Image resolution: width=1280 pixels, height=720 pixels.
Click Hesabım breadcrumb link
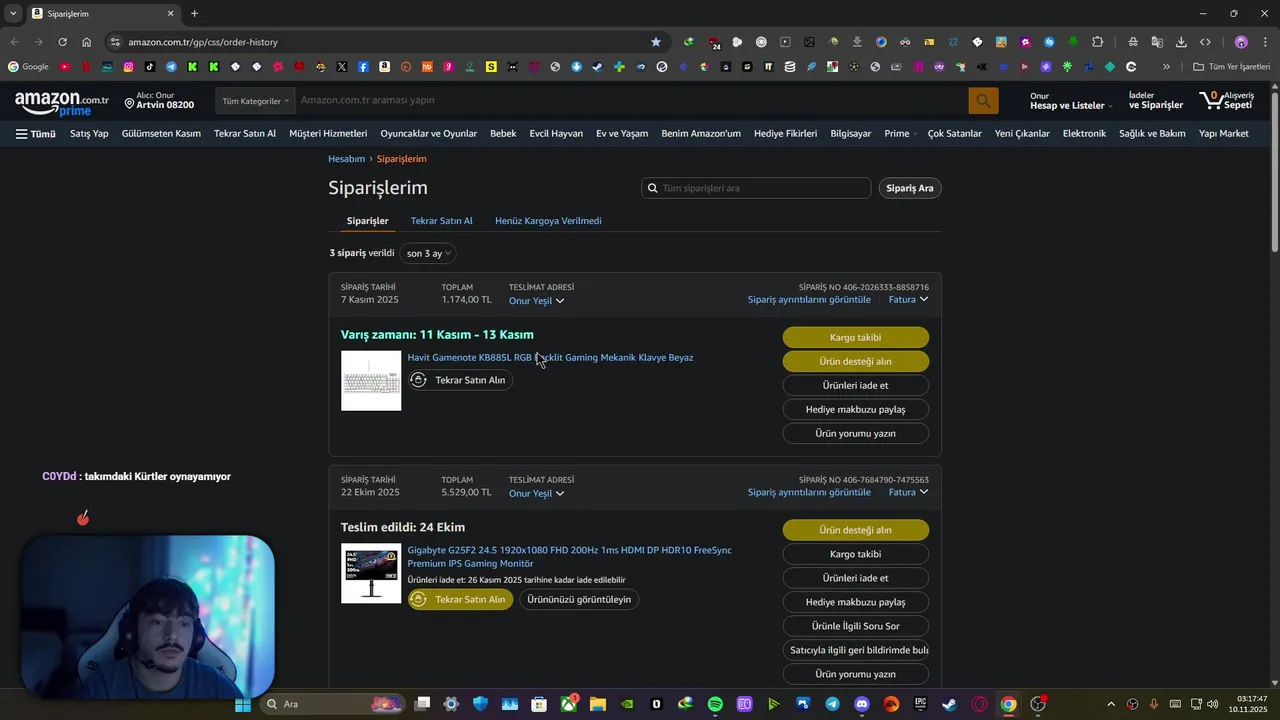tap(346, 159)
